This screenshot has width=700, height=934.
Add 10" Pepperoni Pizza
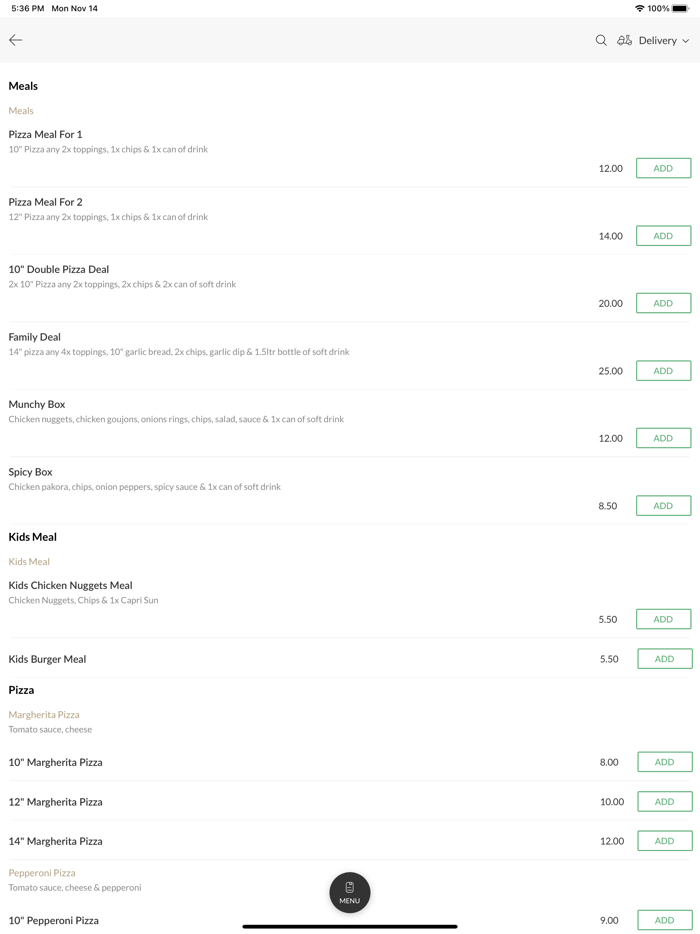tap(664, 920)
